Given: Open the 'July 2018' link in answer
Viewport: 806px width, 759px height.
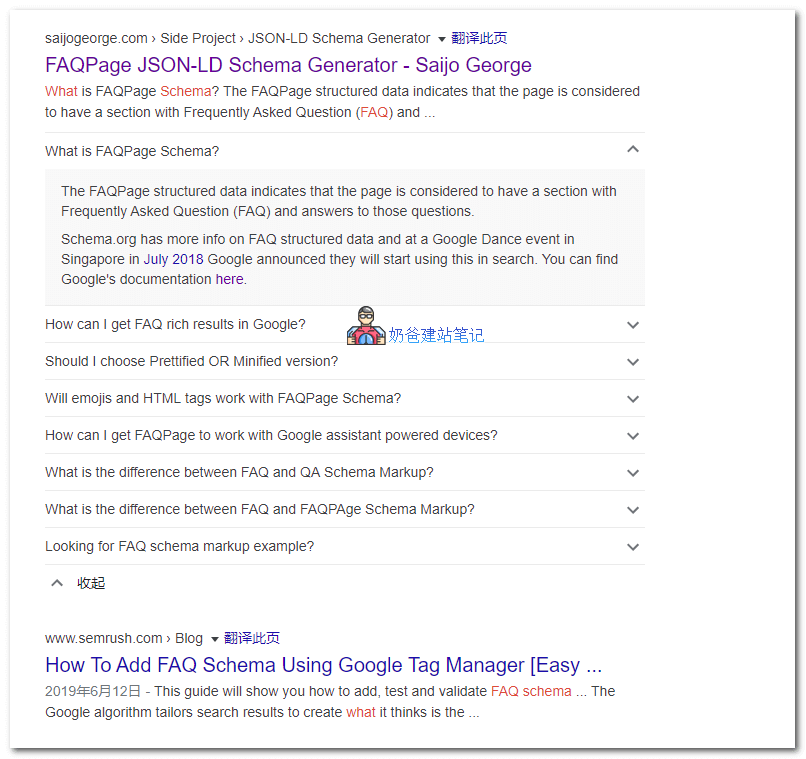Looking at the screenshot, I should click(x=173, y=259).
